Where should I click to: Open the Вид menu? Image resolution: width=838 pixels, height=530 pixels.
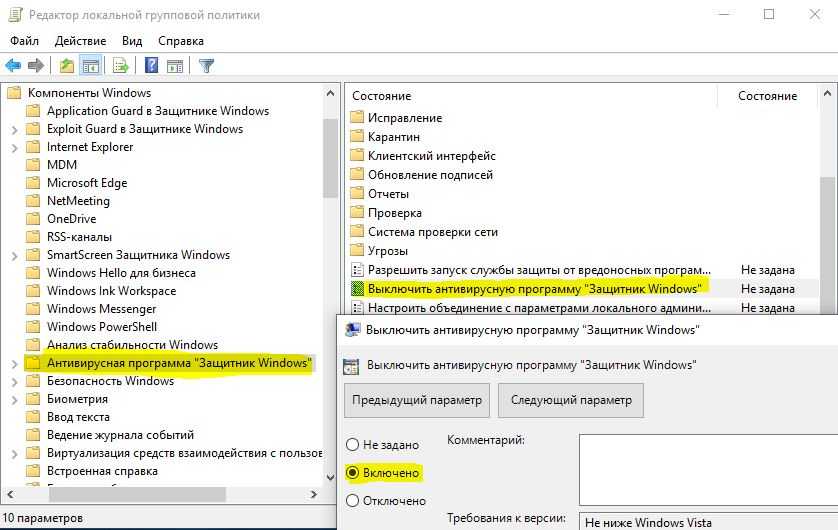click(132, 41)
